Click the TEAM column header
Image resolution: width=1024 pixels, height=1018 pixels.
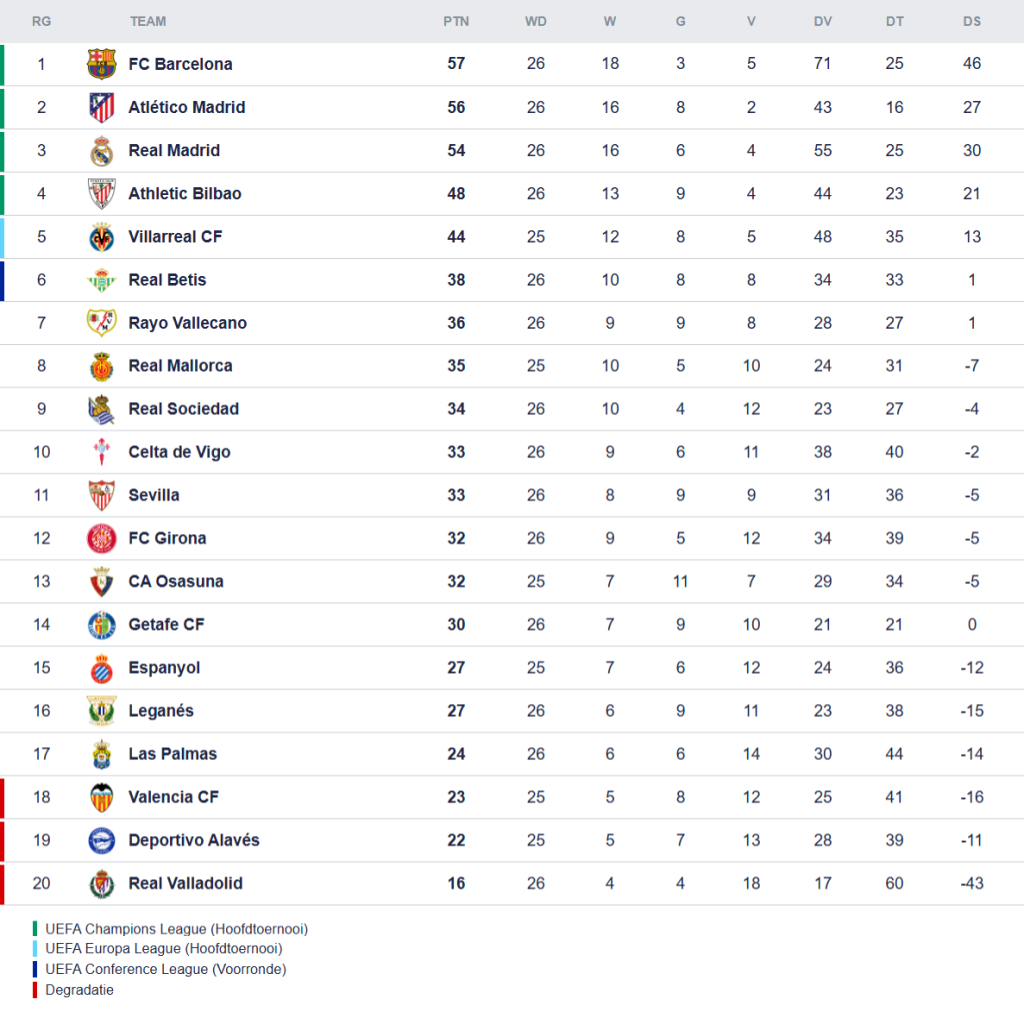(148, 21)
